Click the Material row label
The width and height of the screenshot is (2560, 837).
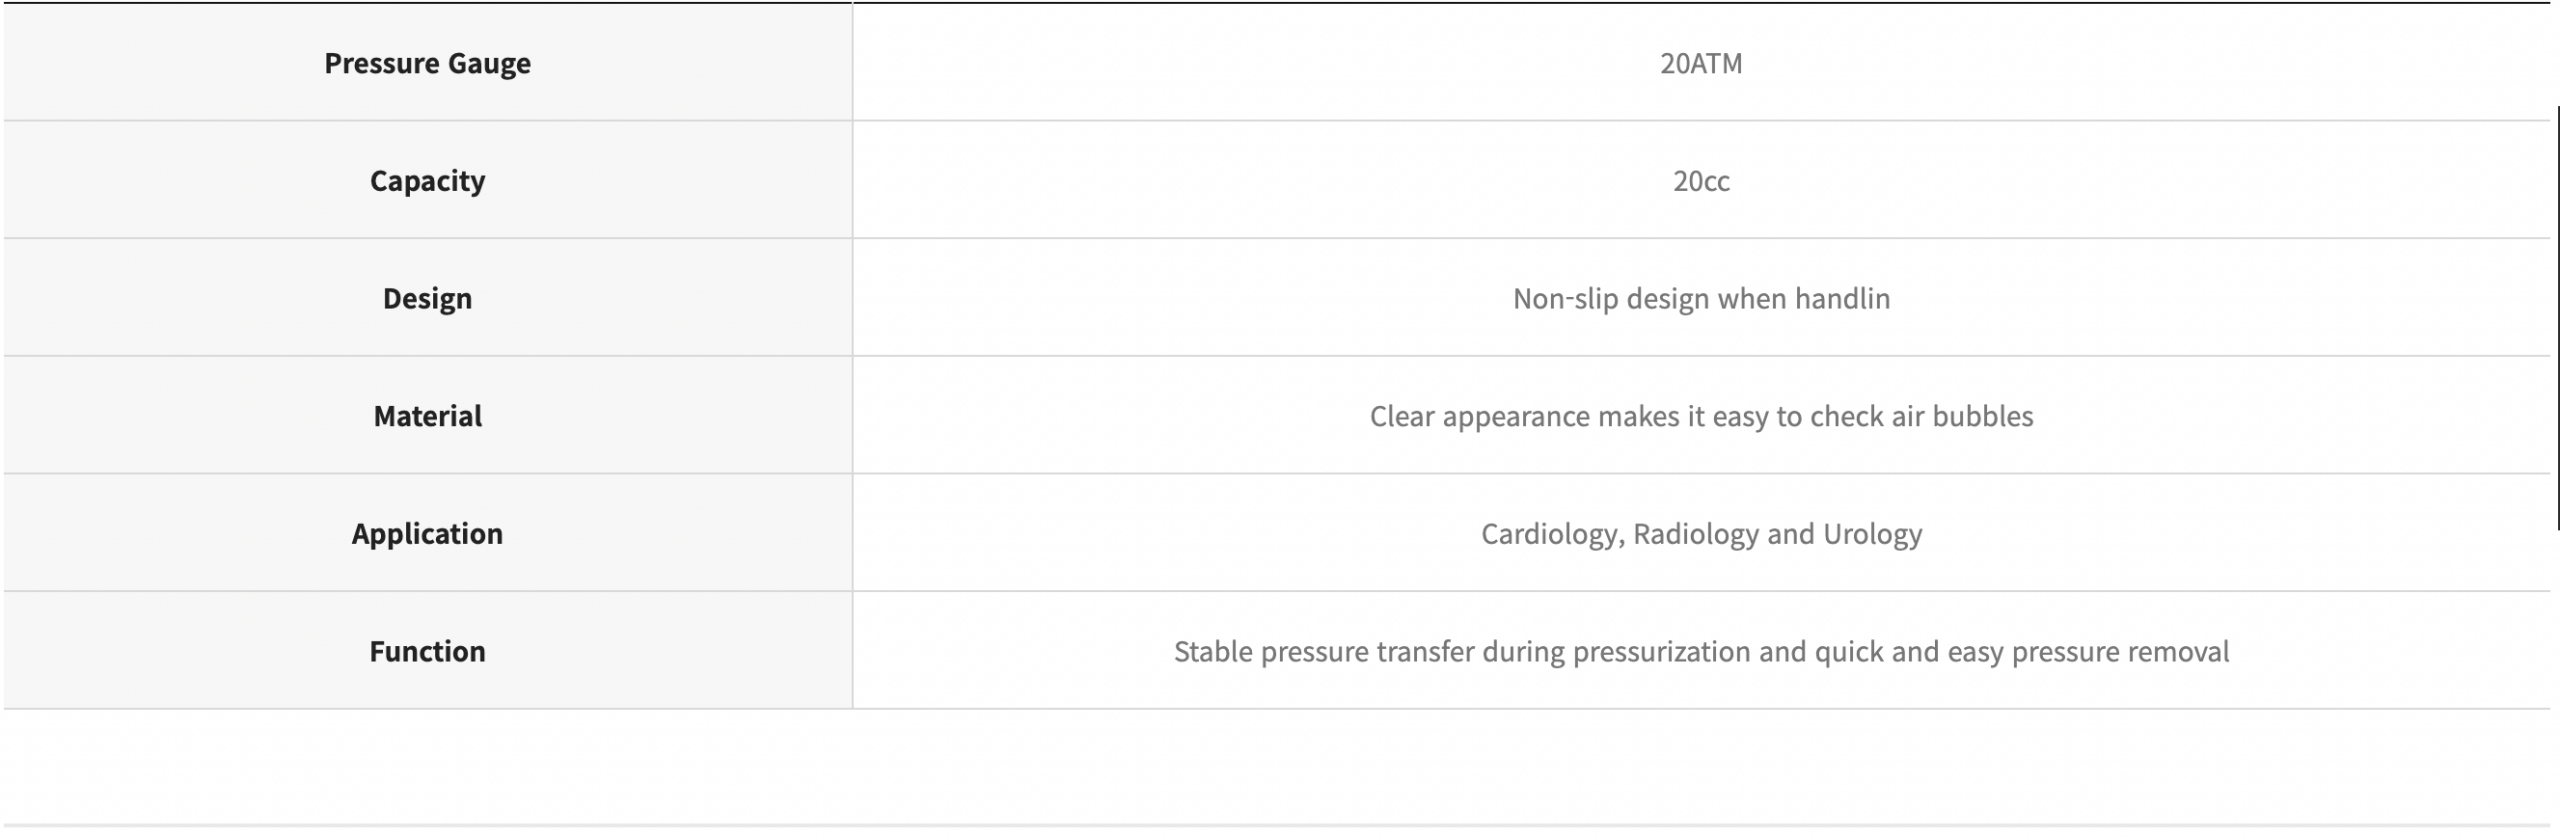click(427, 416)
